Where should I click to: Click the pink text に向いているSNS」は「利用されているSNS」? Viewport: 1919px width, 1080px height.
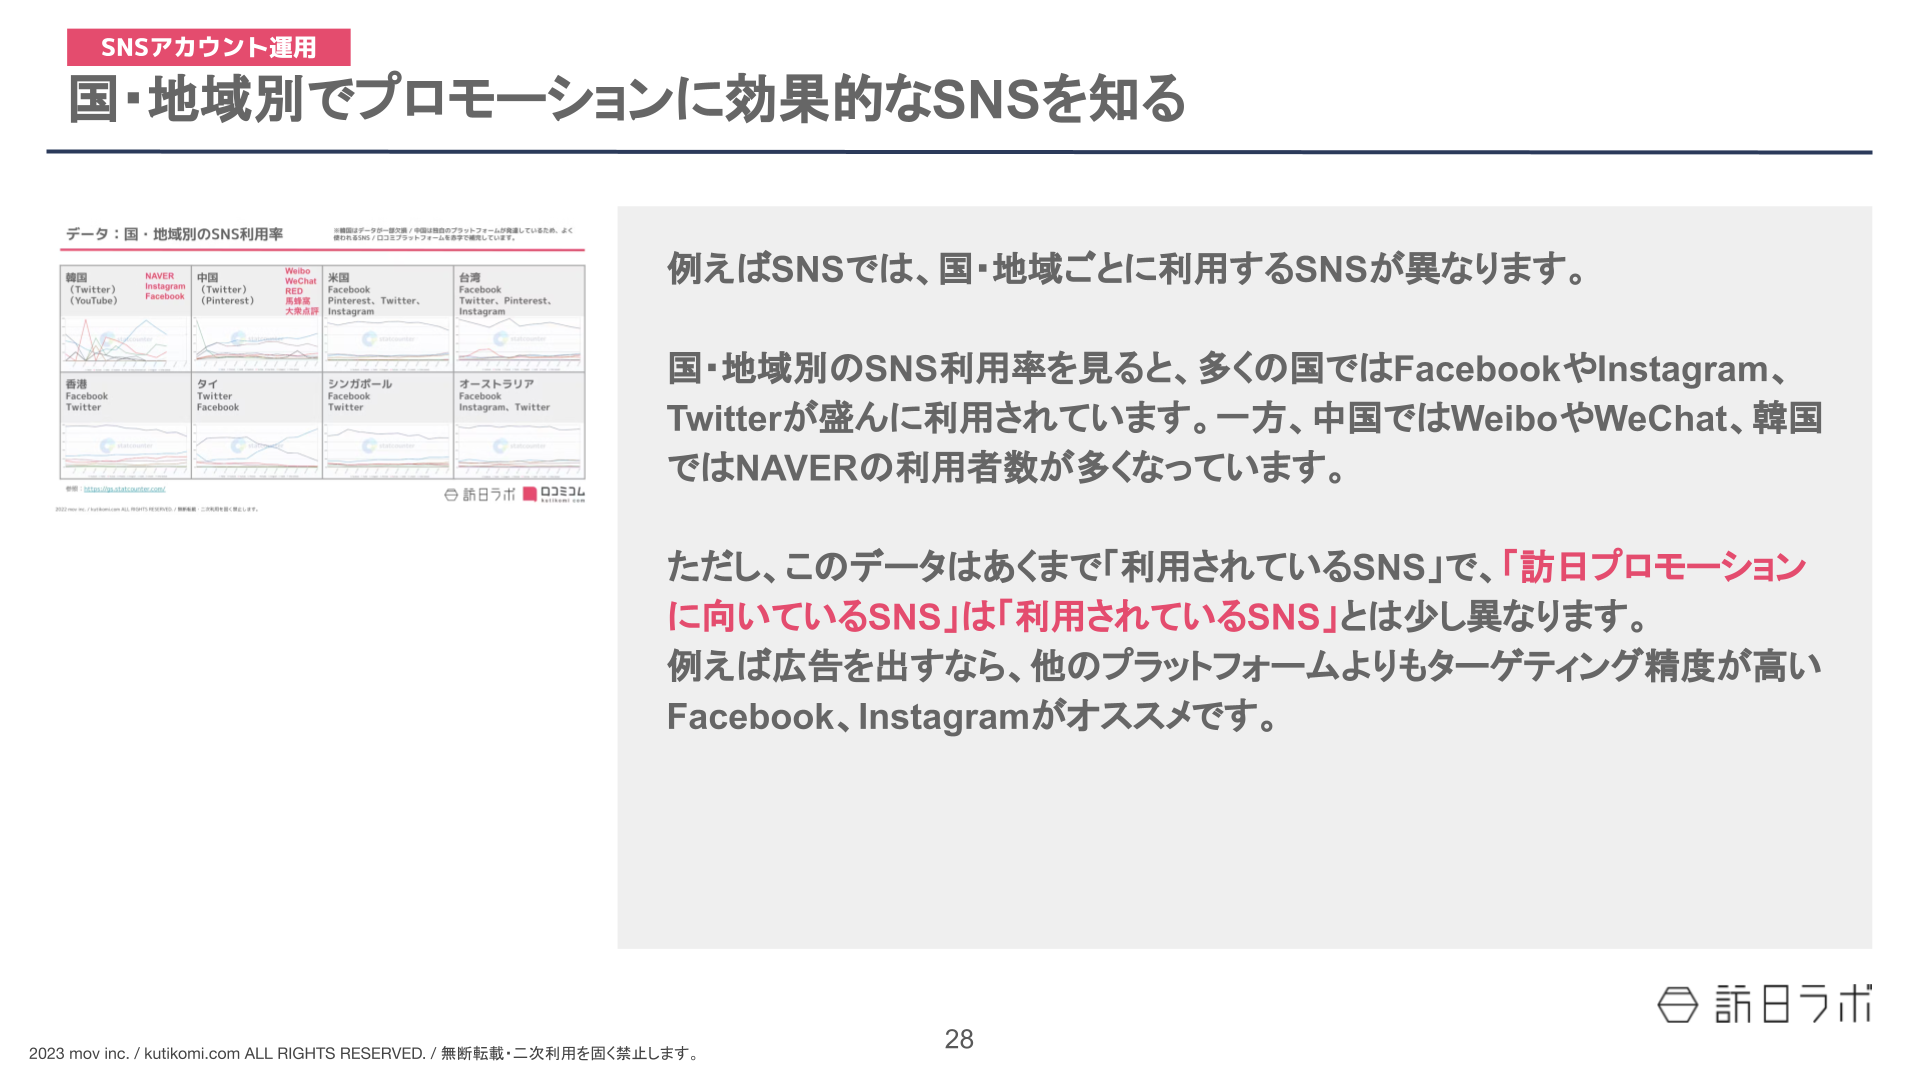tap(1003, 616)
